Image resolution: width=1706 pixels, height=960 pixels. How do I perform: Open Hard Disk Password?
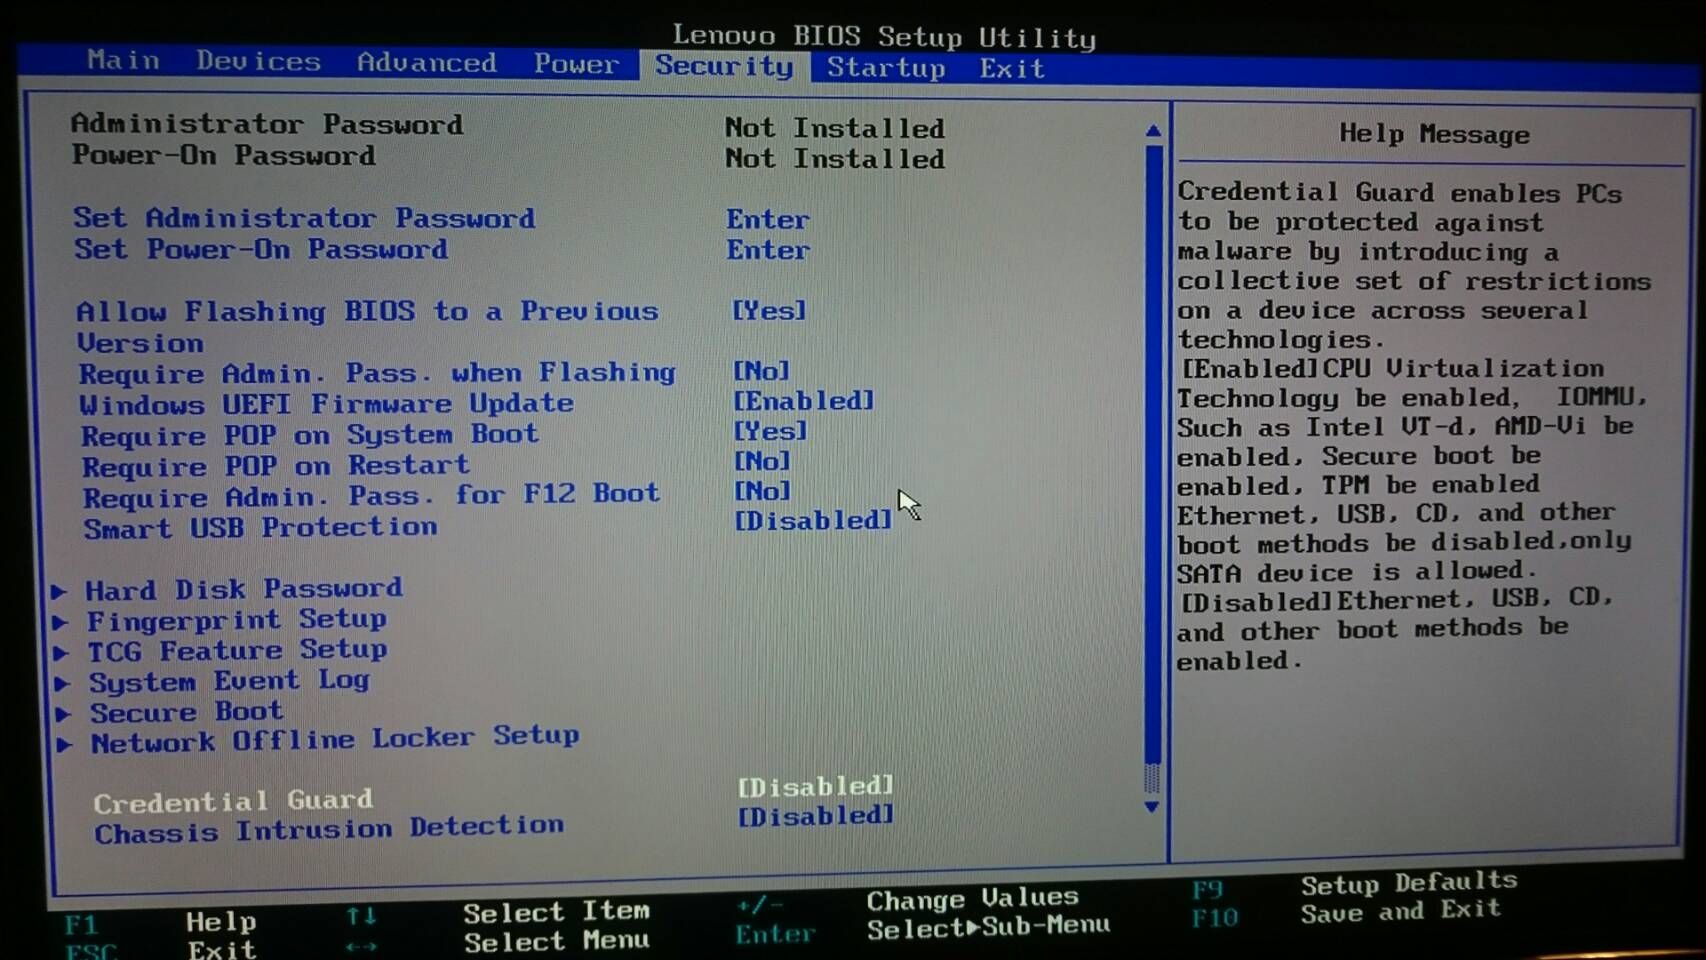coord(244,589)
